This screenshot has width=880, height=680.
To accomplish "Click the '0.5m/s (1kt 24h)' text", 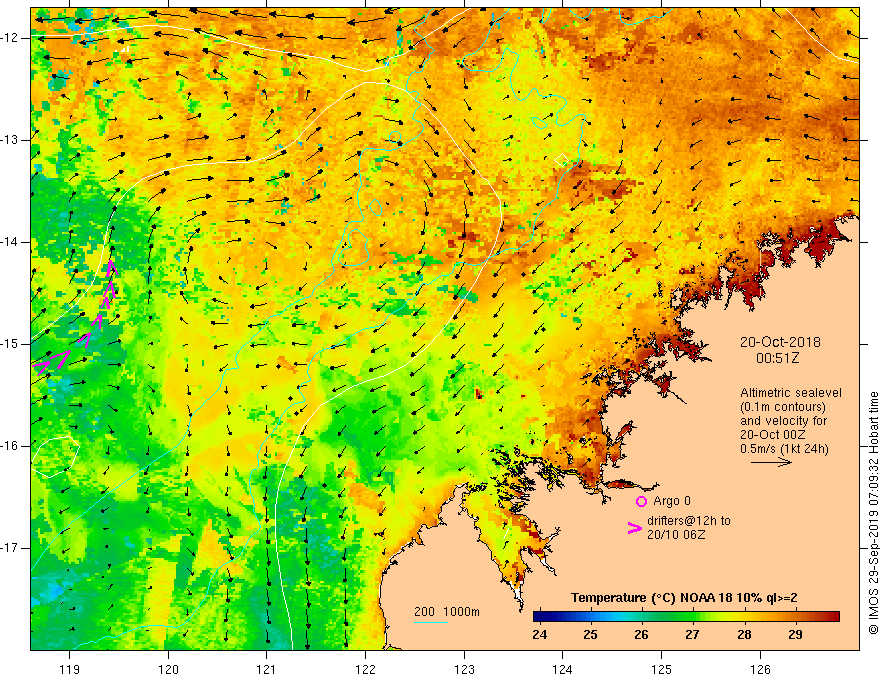I will click(784, 449).
